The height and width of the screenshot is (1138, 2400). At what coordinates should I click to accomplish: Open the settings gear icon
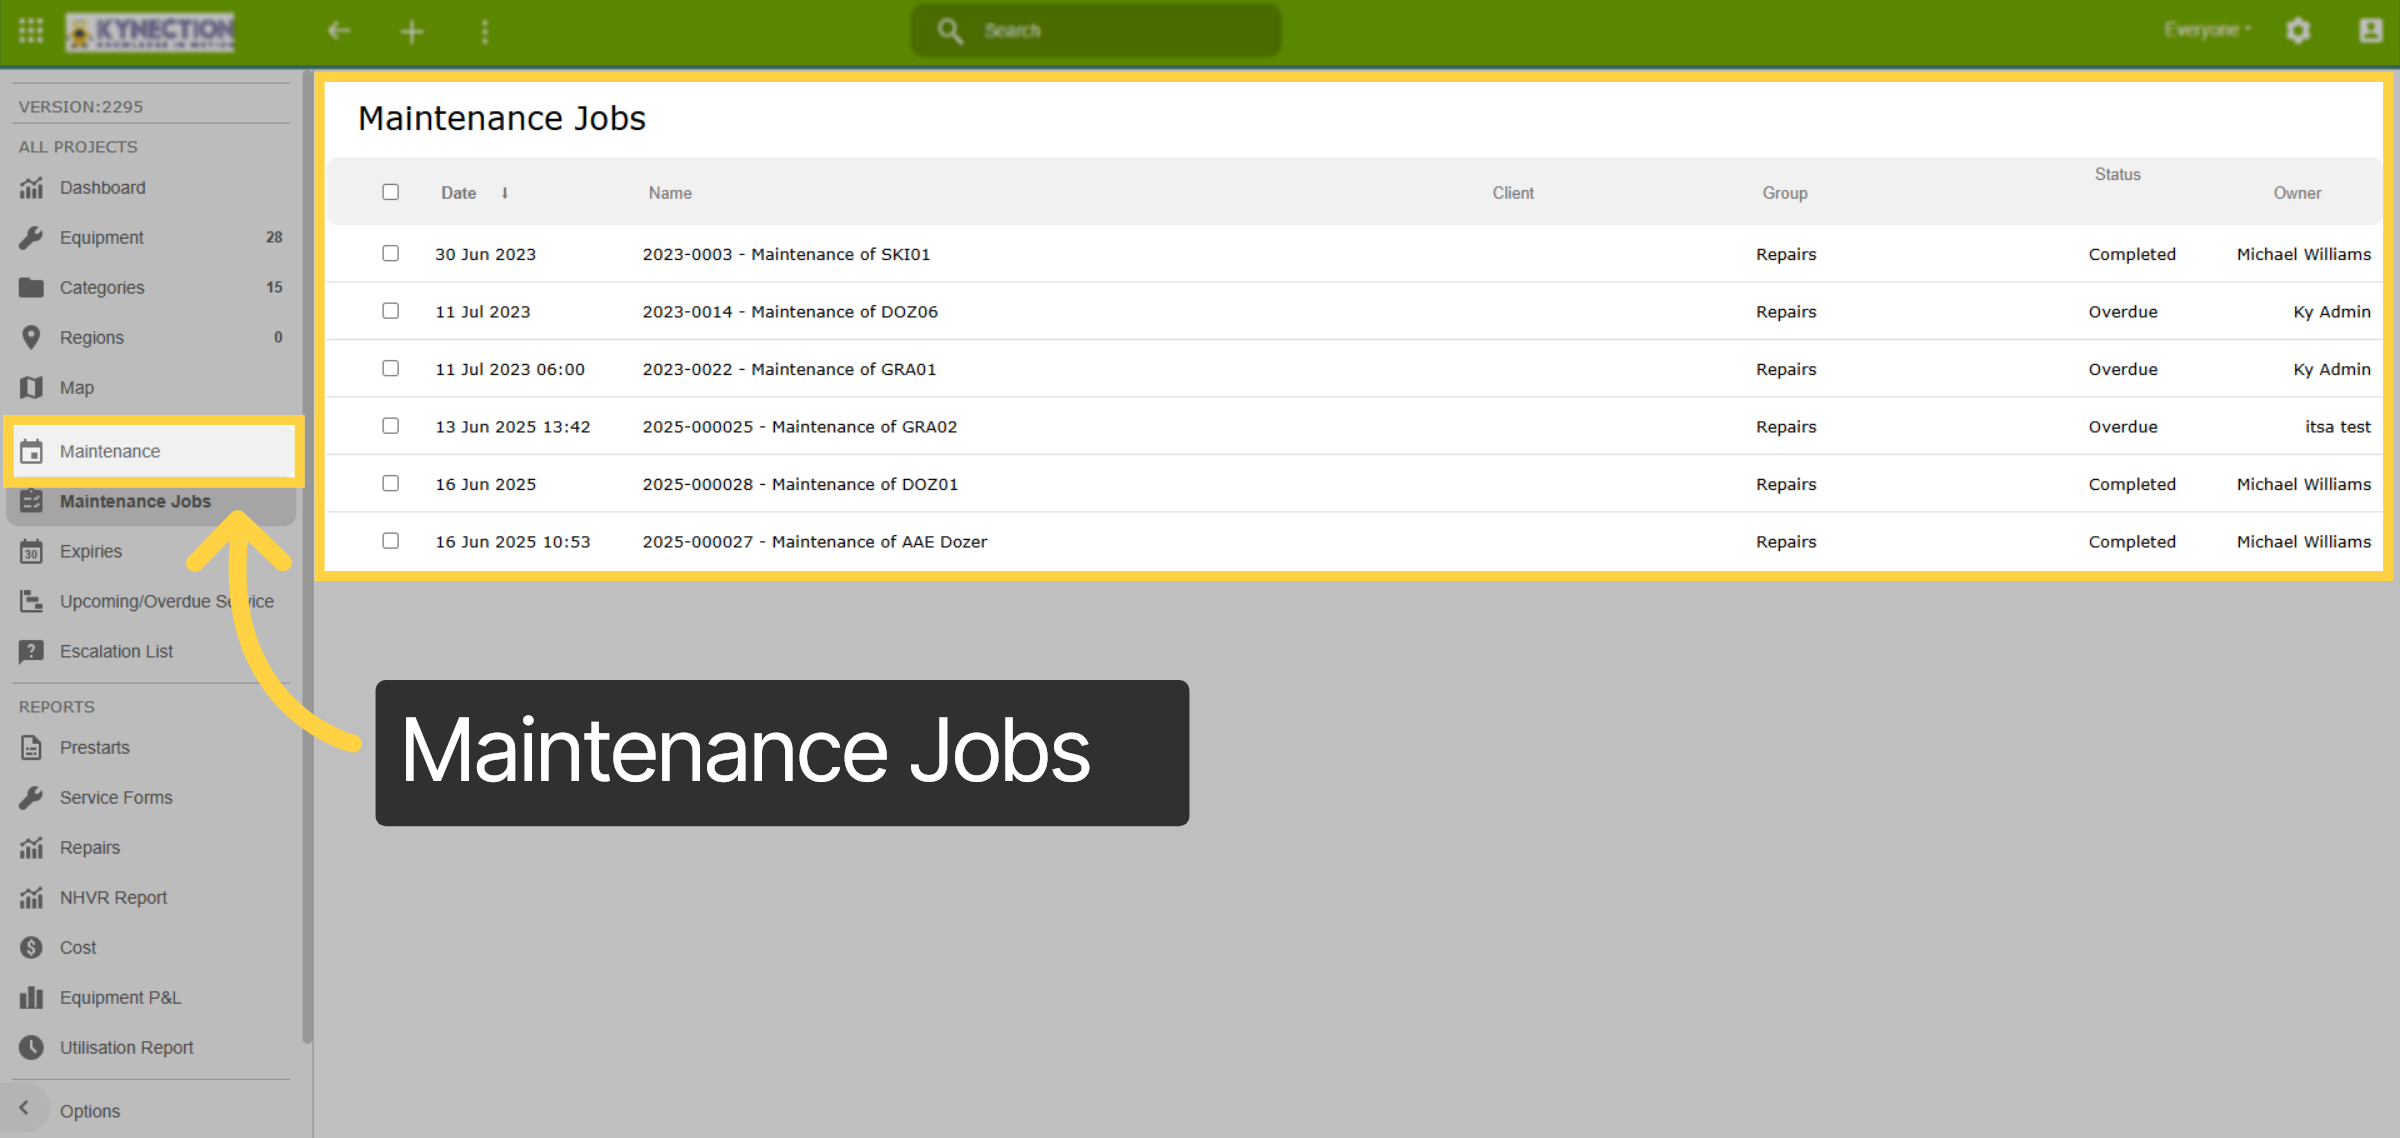tap(2298, 31)
